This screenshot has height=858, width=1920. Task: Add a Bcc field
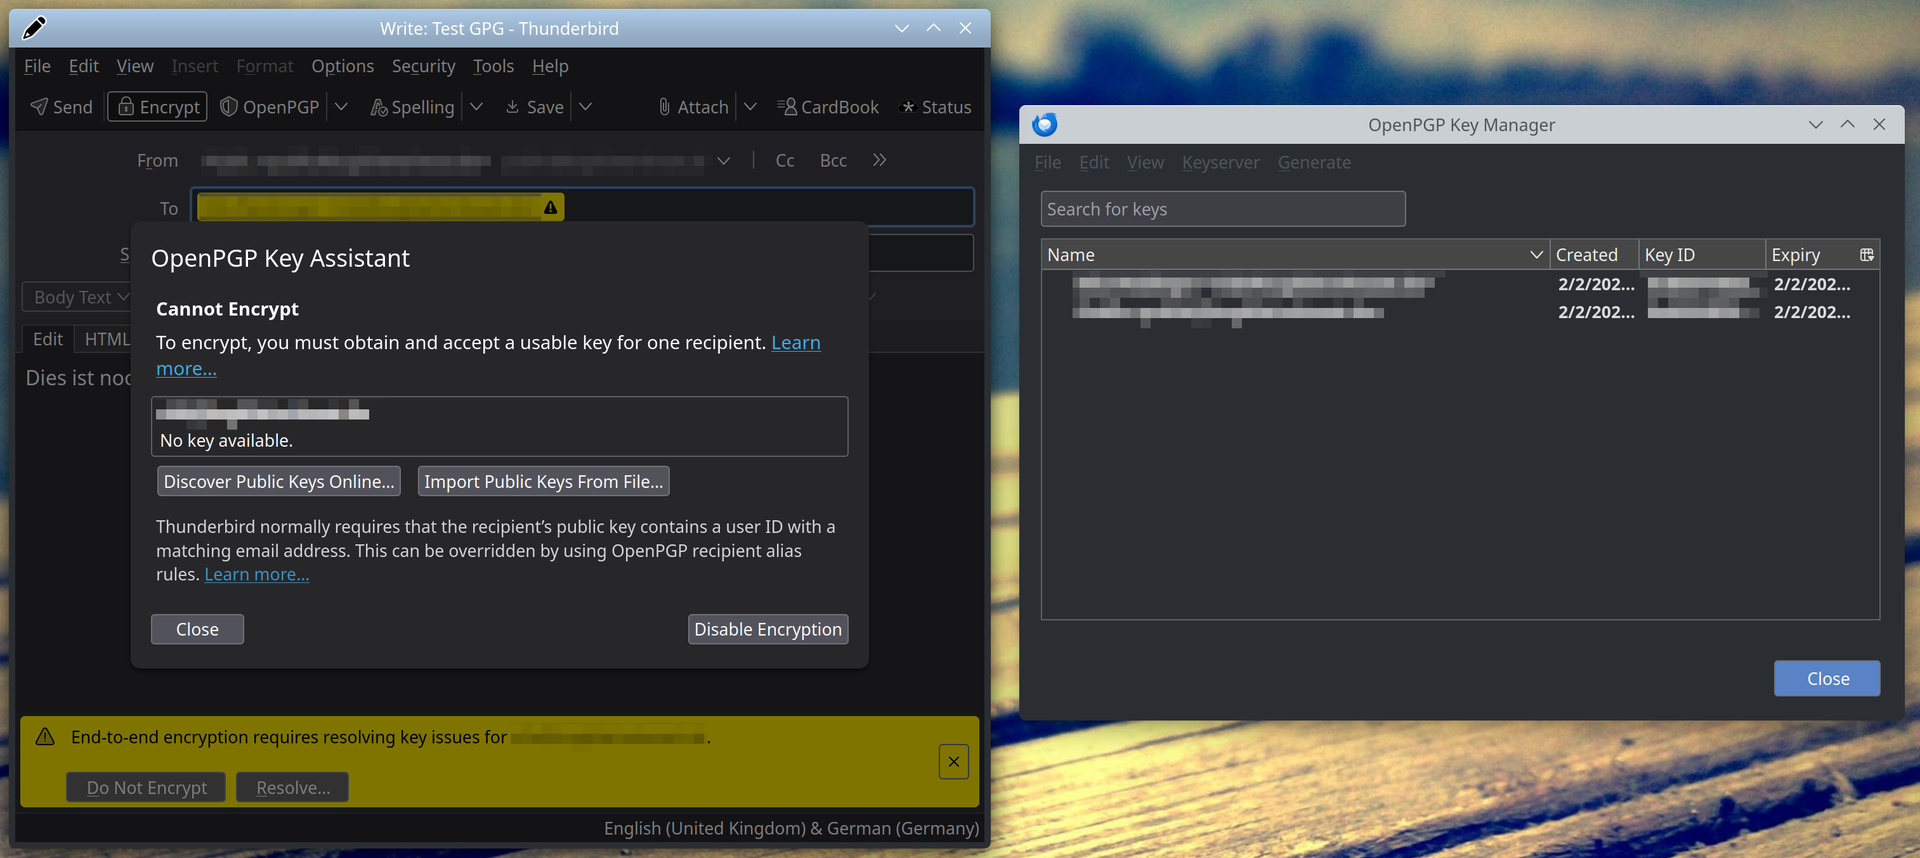click(833, 161)
